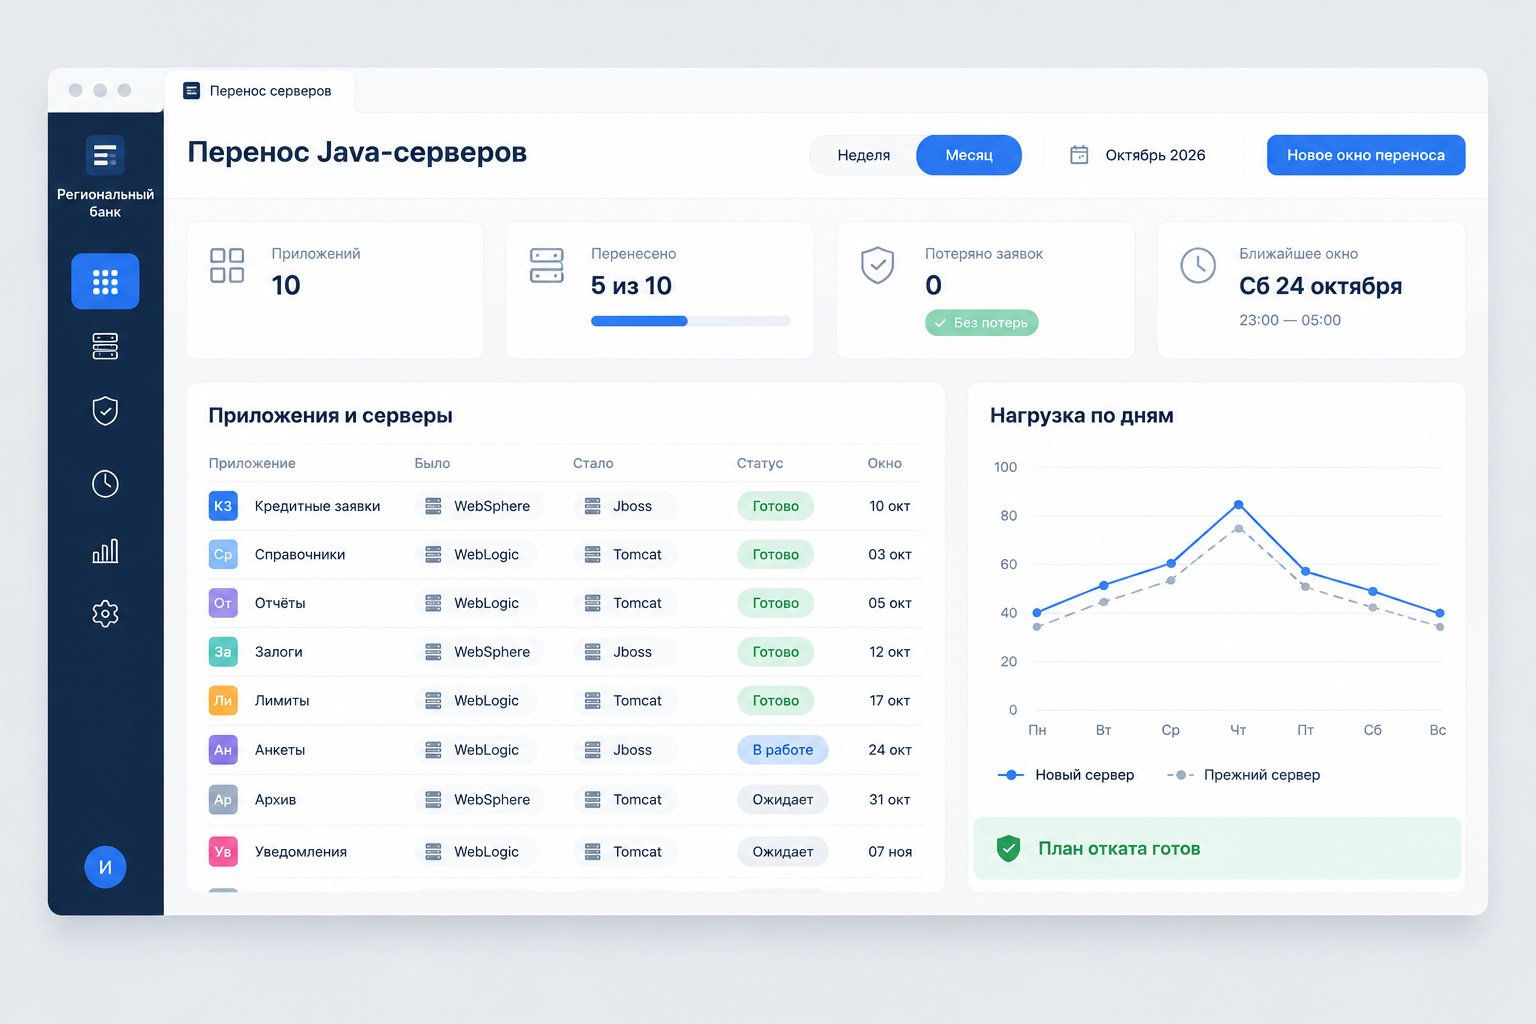Click the Новое окно переноса button
The width and height of the screenshot is (1536, 1024).
click(1366, 155)
